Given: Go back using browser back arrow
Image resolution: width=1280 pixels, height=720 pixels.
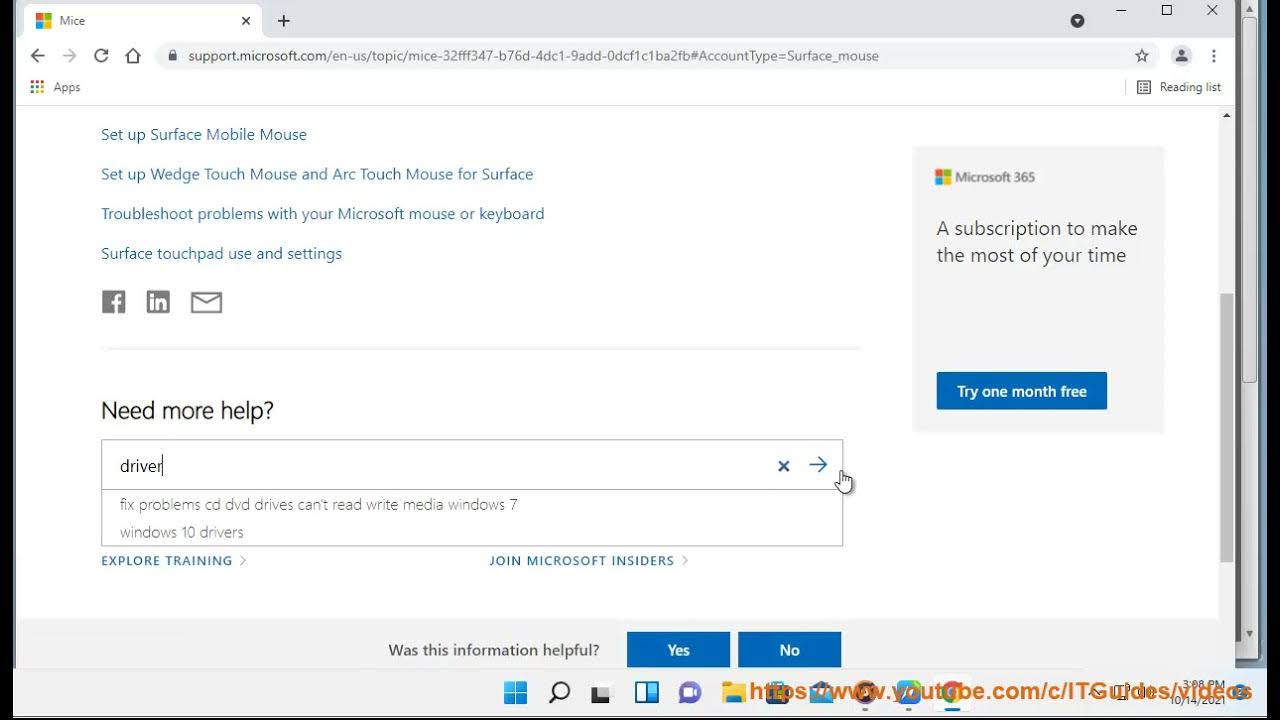Looking at the screenshot, I should coord(38,56).
